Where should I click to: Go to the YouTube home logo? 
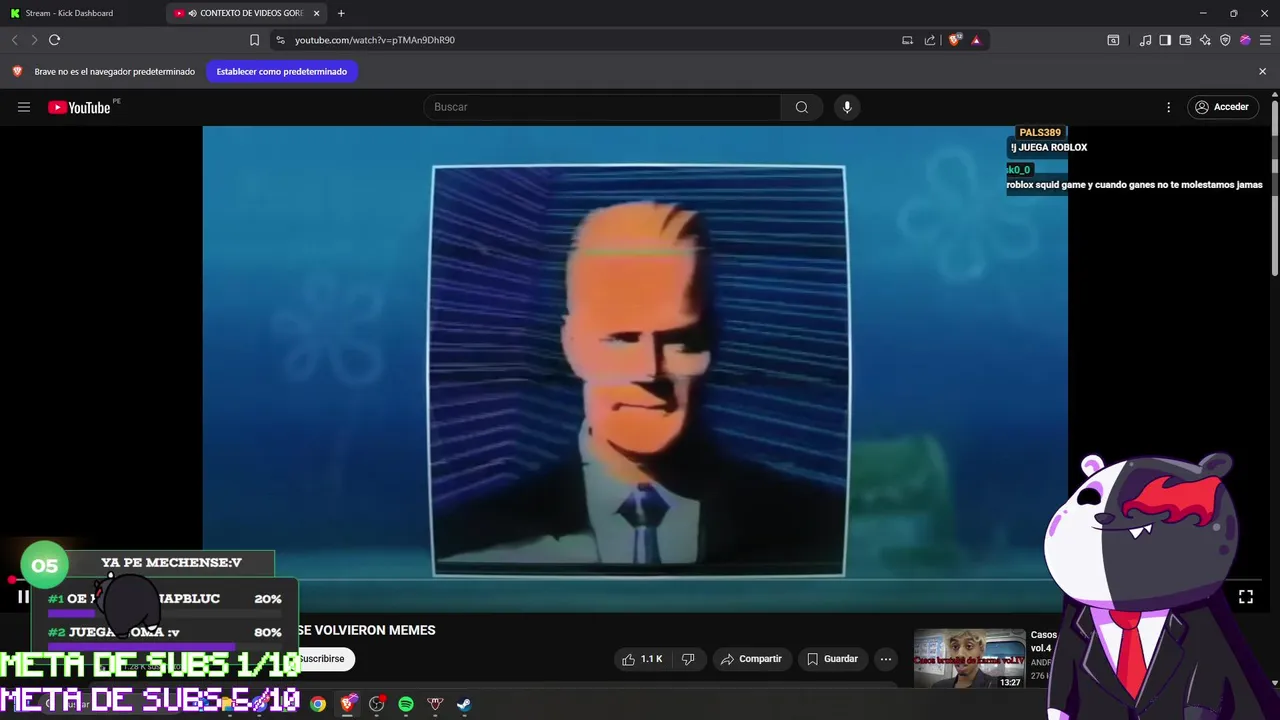[79, 107]
